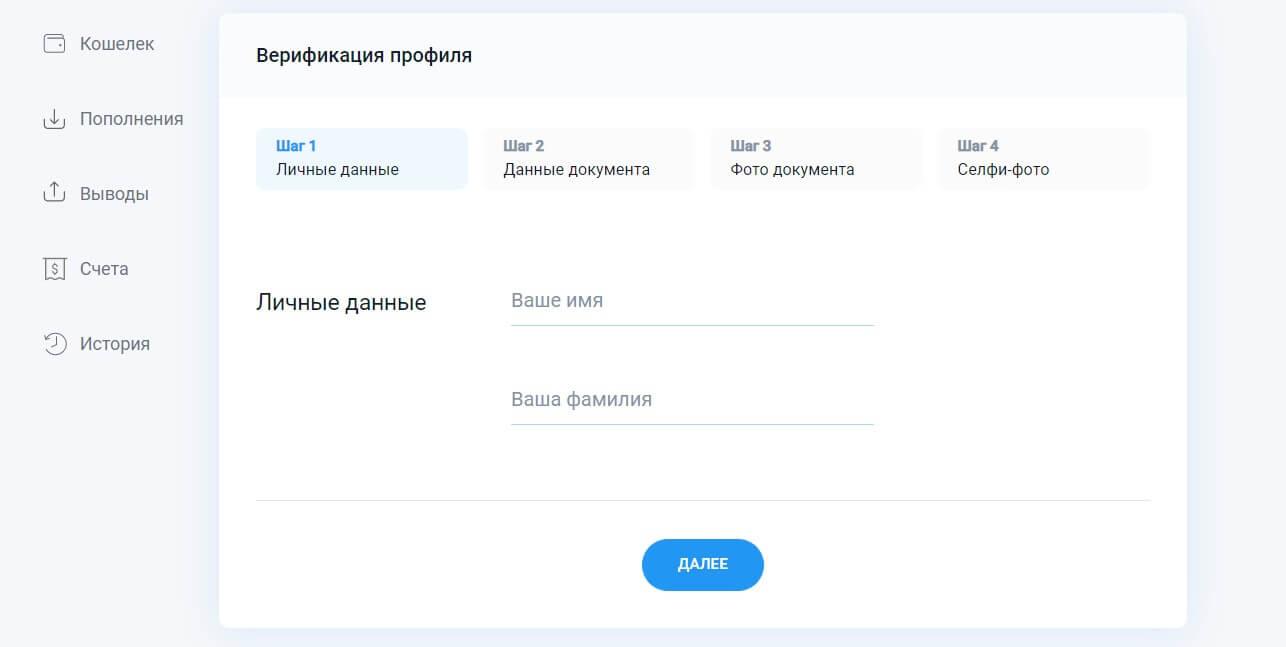Select the Шаг 1 Личные данные tab
This screenshot has height=647, width=1286.
[x=362, y=158]
